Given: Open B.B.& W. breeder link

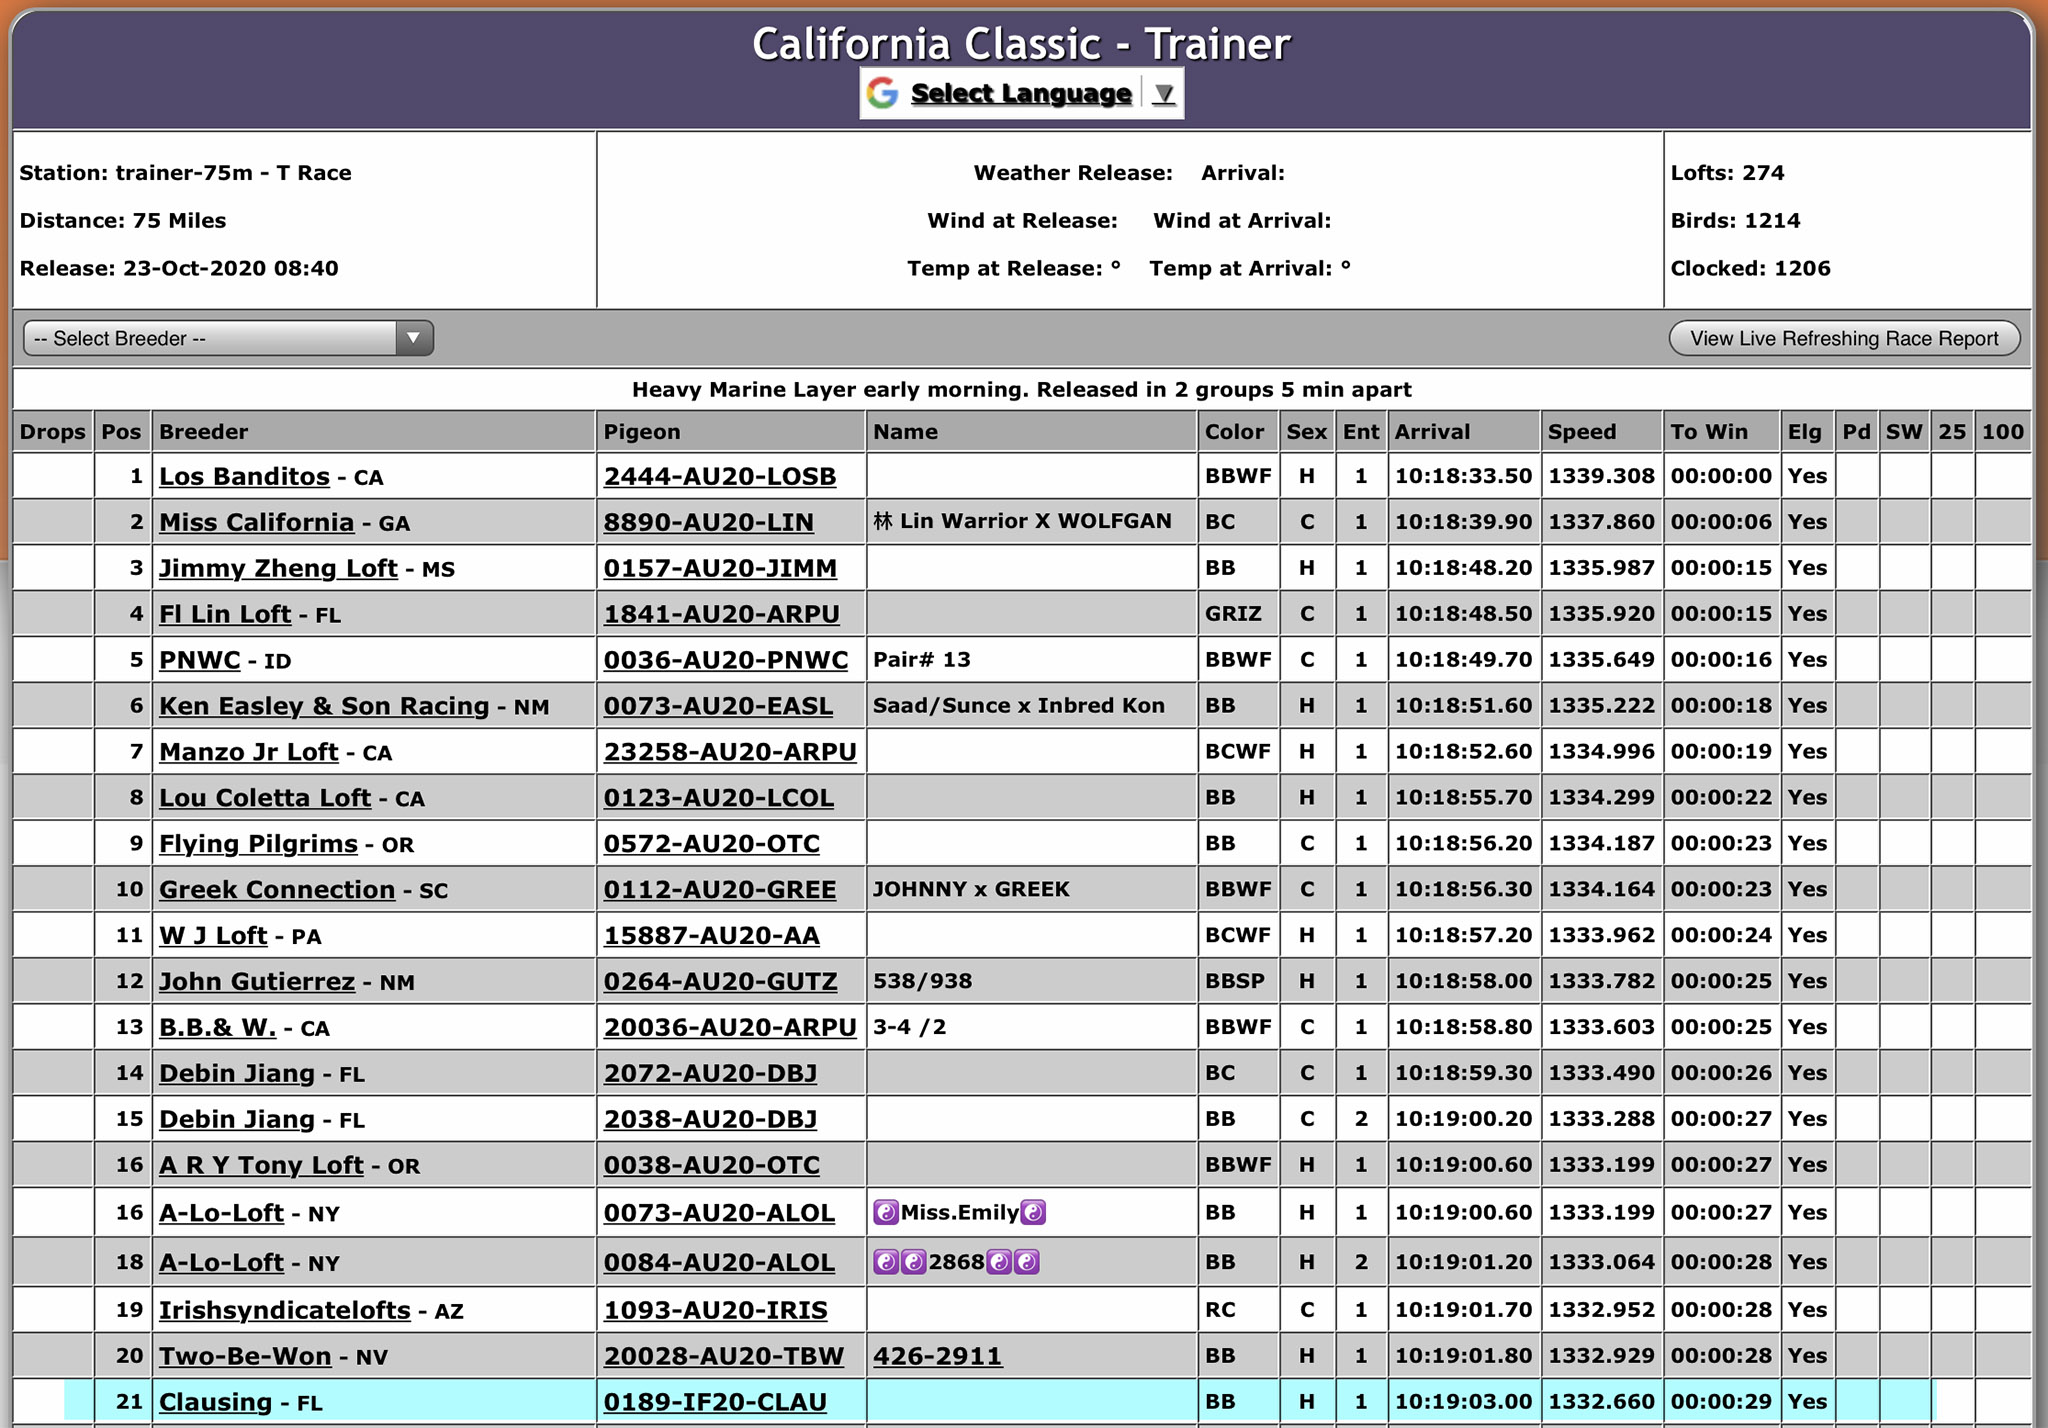Looking at the screenshot, I should pyautogui.click(x=217, y=1028).
